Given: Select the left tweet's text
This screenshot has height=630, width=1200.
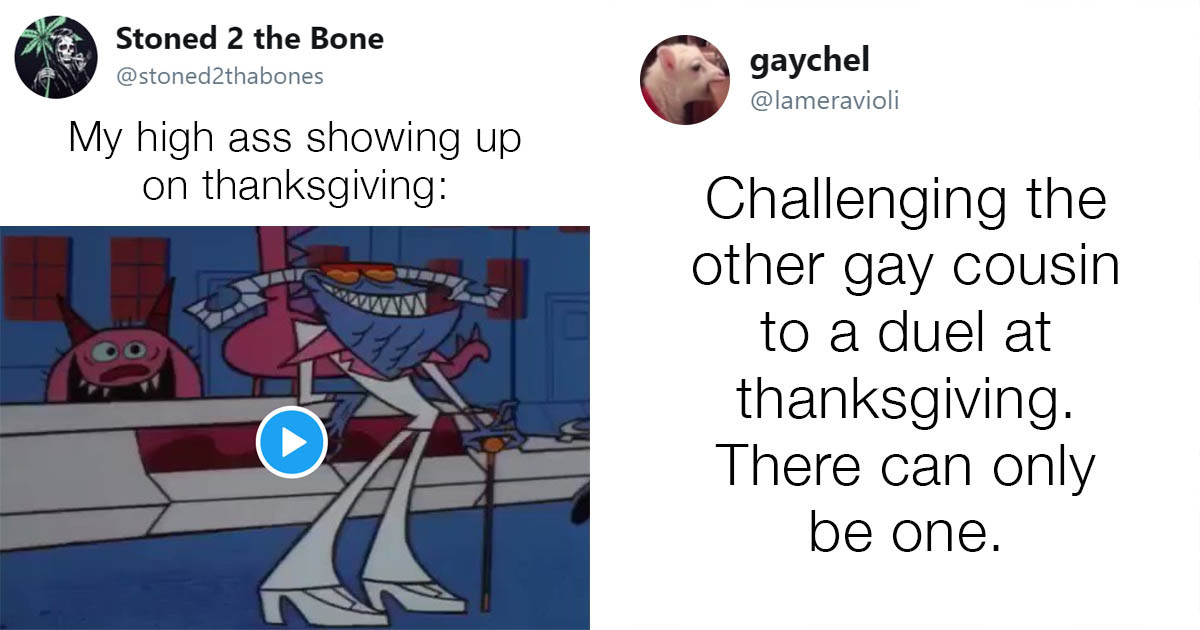Looking at the screenshot, I should click(293, 160).
